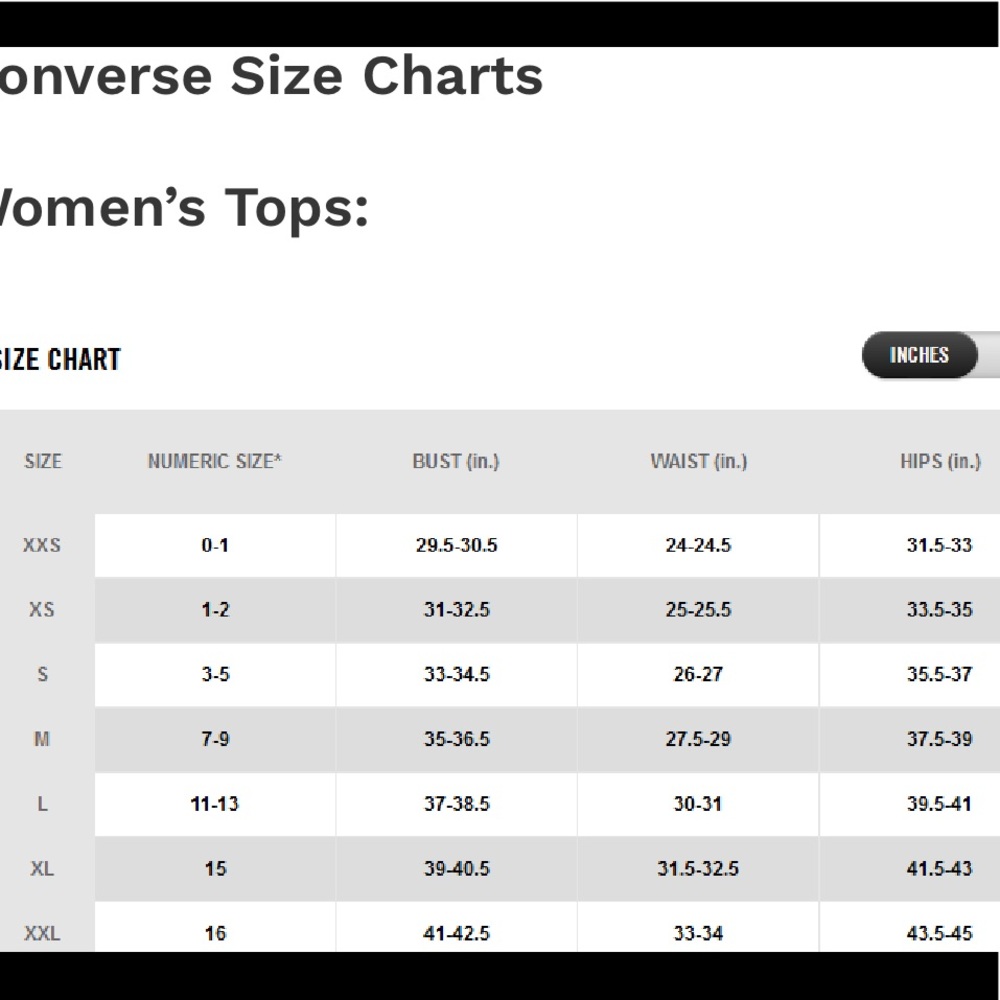Click waist value 24-24.5
Image resolution: width=1000 pixels, height=1000 pixels.
pos(698,545)
